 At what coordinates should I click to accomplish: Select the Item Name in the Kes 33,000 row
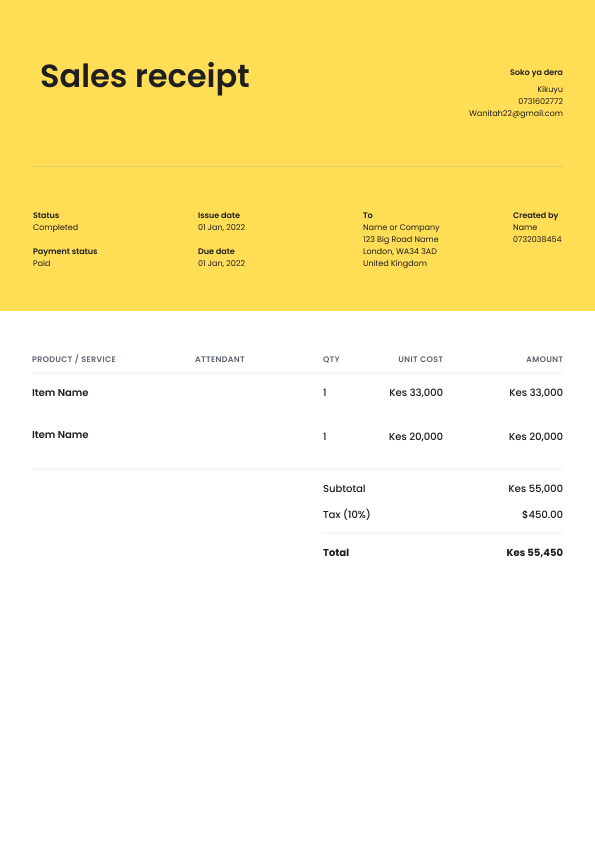pos(60,393)
